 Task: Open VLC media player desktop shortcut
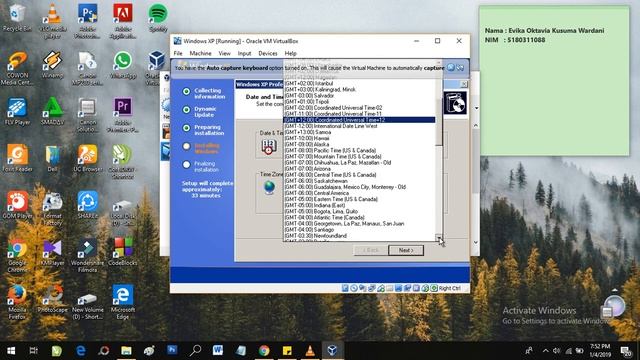[x=53, y=21]
